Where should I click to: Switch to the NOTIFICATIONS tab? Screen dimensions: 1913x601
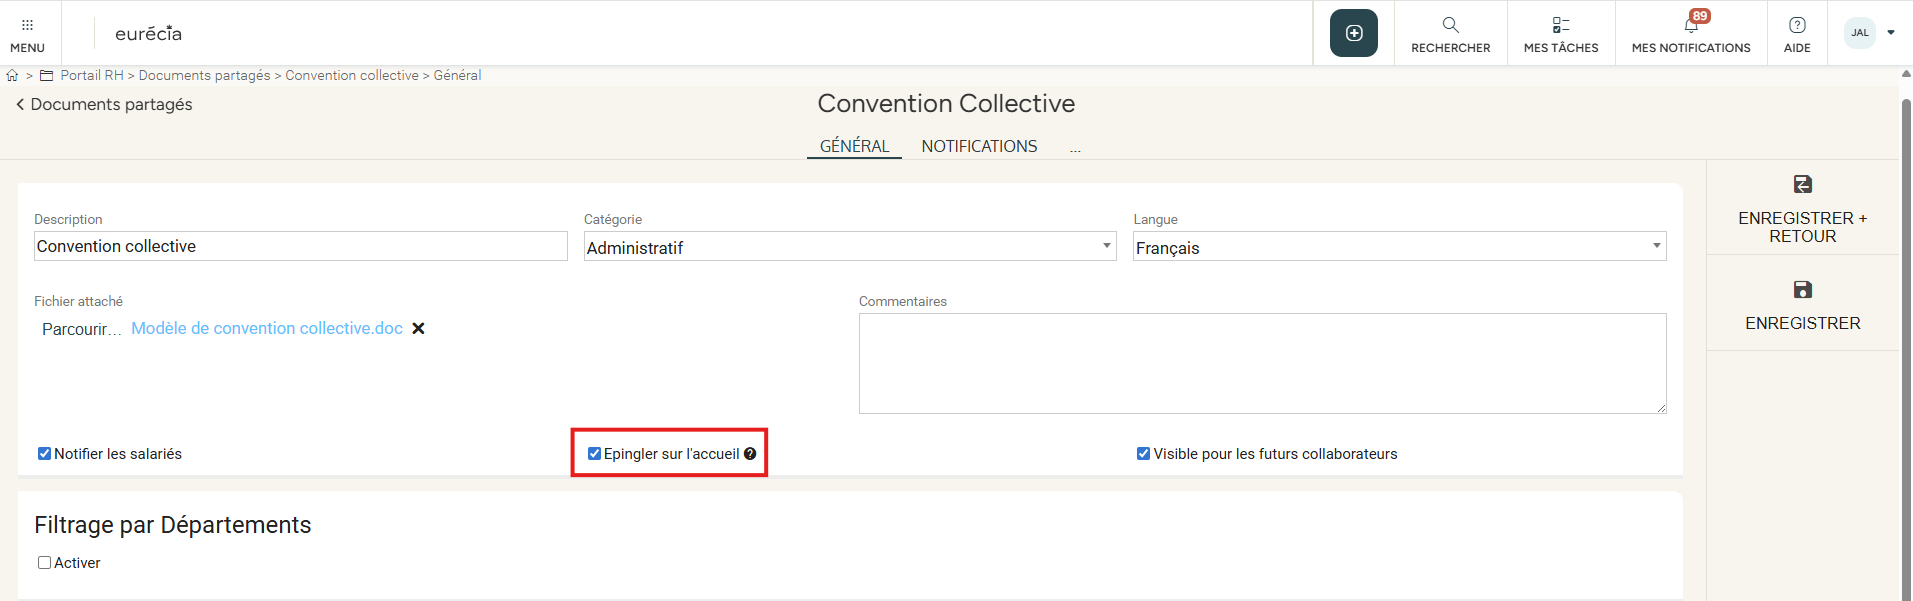[979, 146]
